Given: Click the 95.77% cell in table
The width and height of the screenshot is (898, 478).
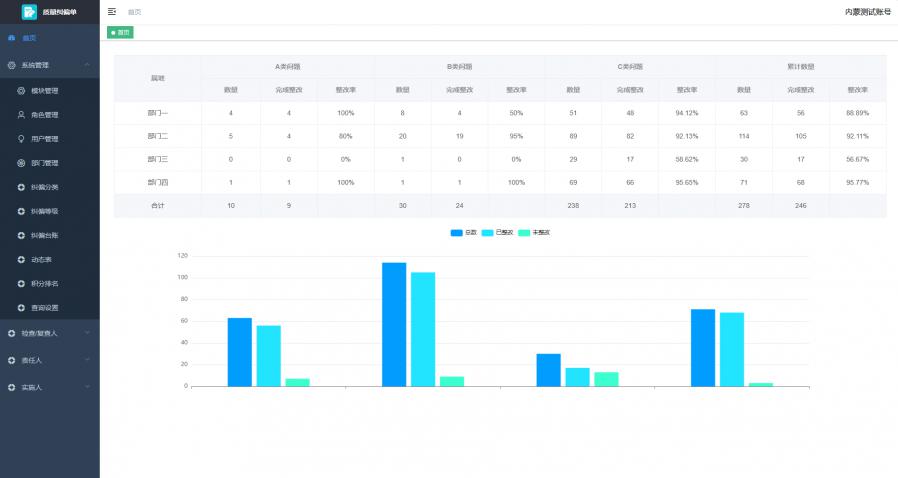Looking at the screenshot, I should [x=857, y=182].
